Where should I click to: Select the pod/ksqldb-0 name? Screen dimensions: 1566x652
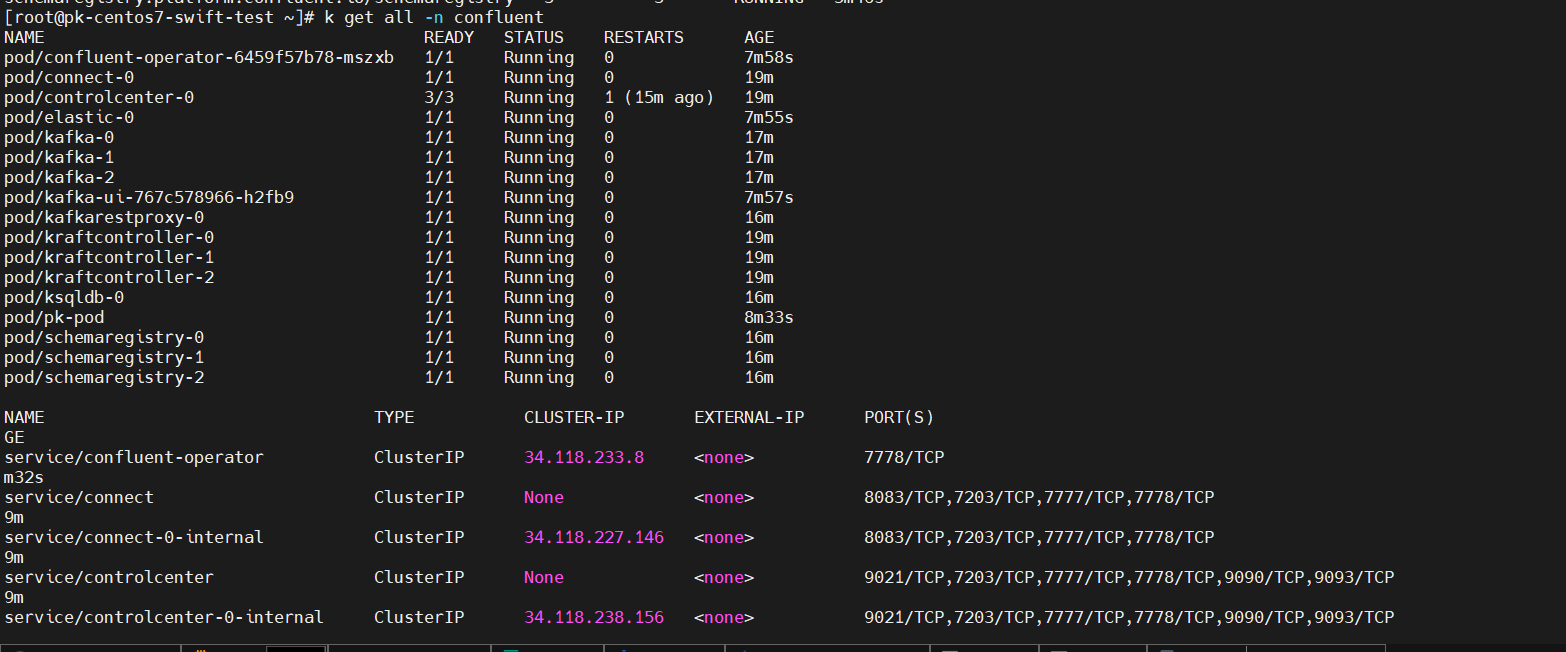[64, 297]
